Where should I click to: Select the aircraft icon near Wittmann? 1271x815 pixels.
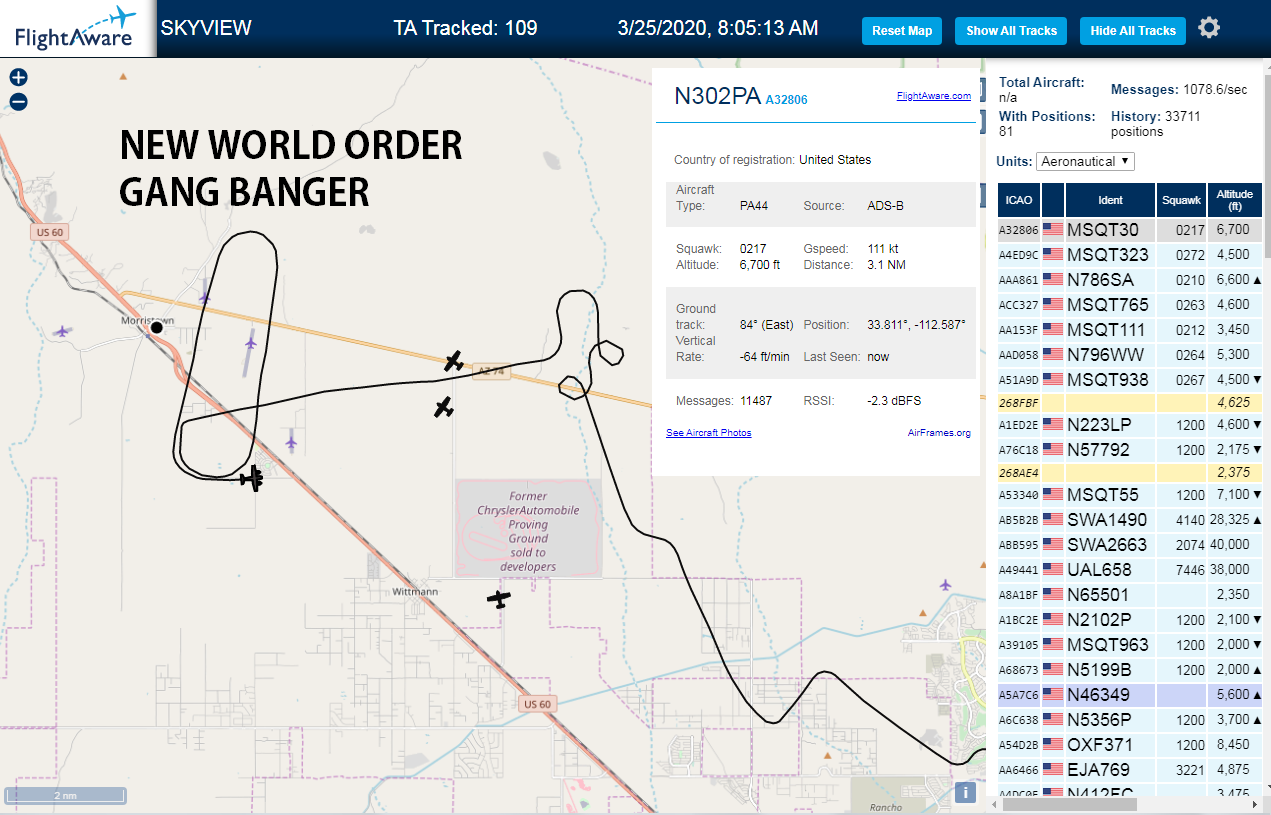pos(498,598)
